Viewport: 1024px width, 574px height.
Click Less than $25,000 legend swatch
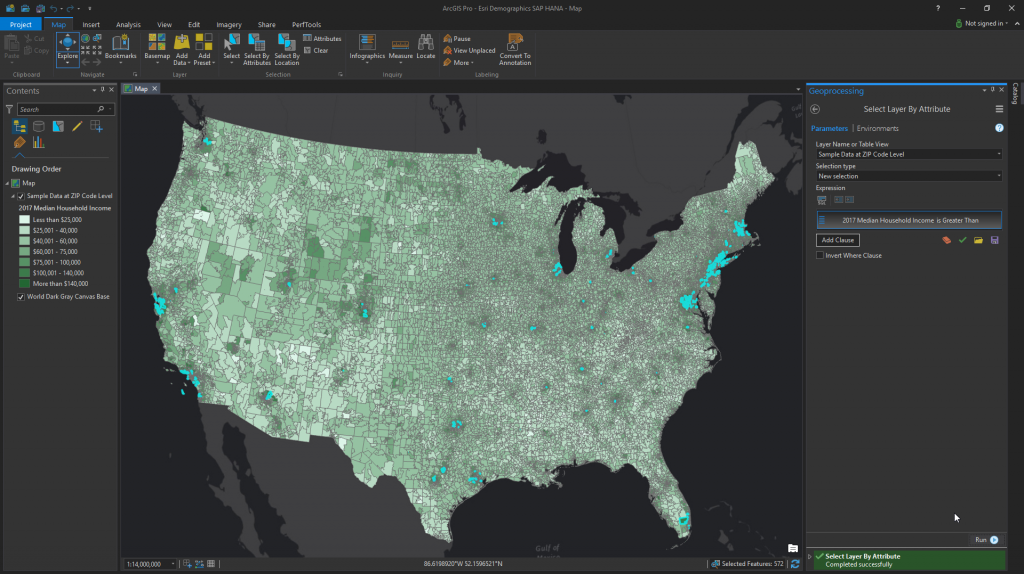coord(24,220)
